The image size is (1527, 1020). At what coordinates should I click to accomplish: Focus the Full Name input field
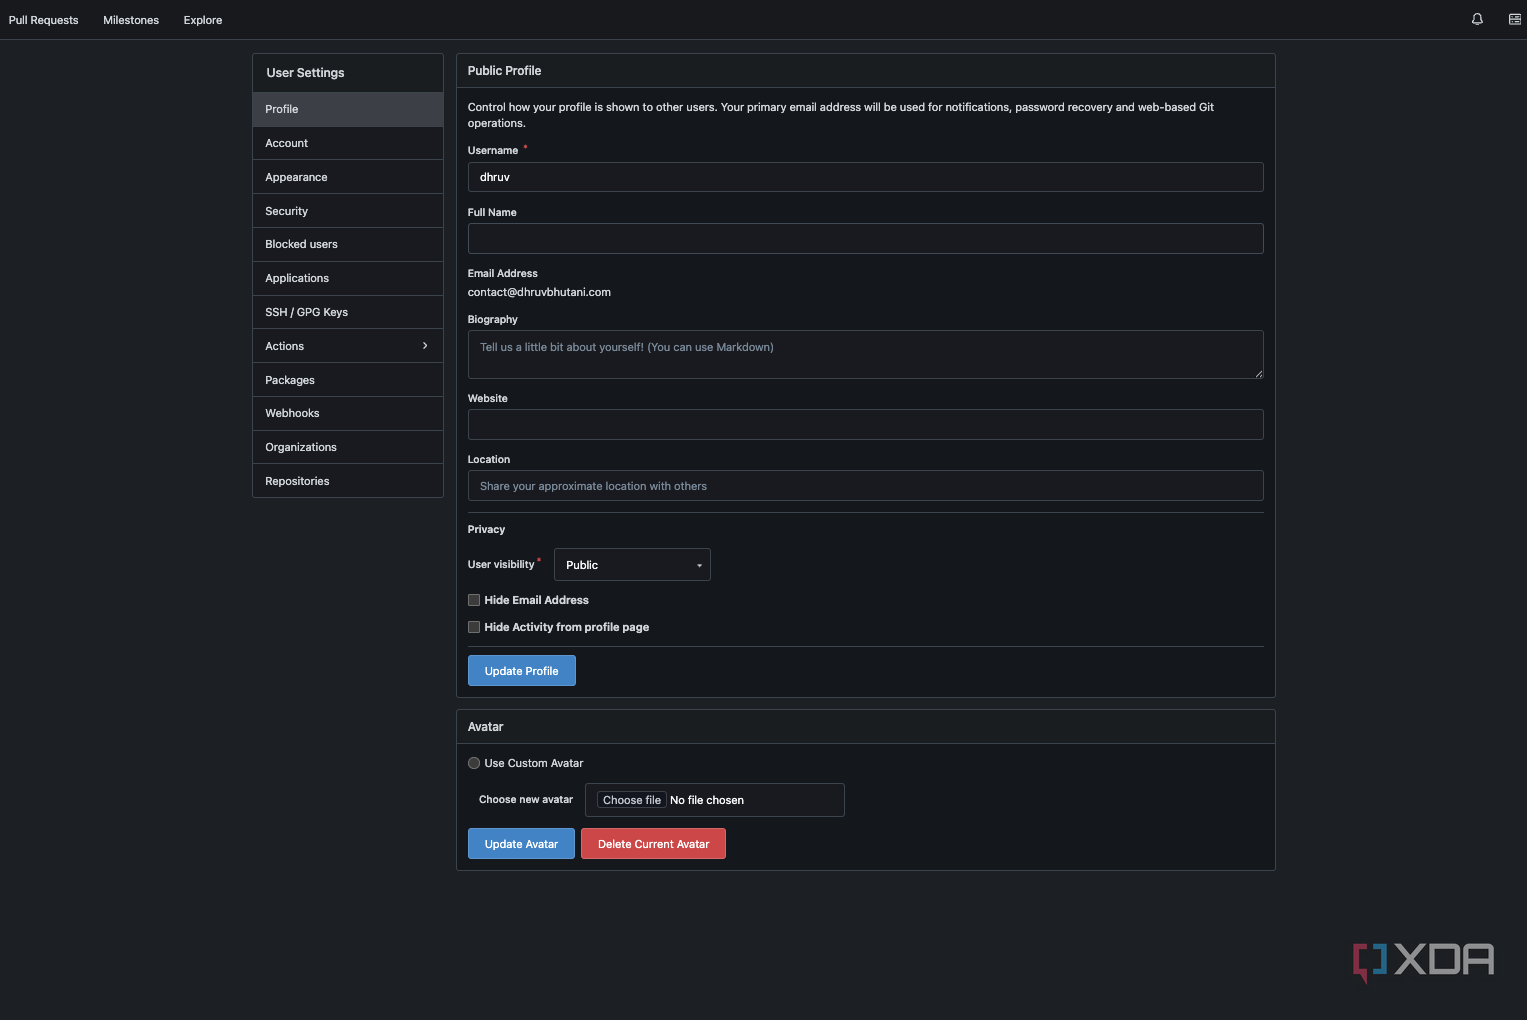tap(866, 238)
